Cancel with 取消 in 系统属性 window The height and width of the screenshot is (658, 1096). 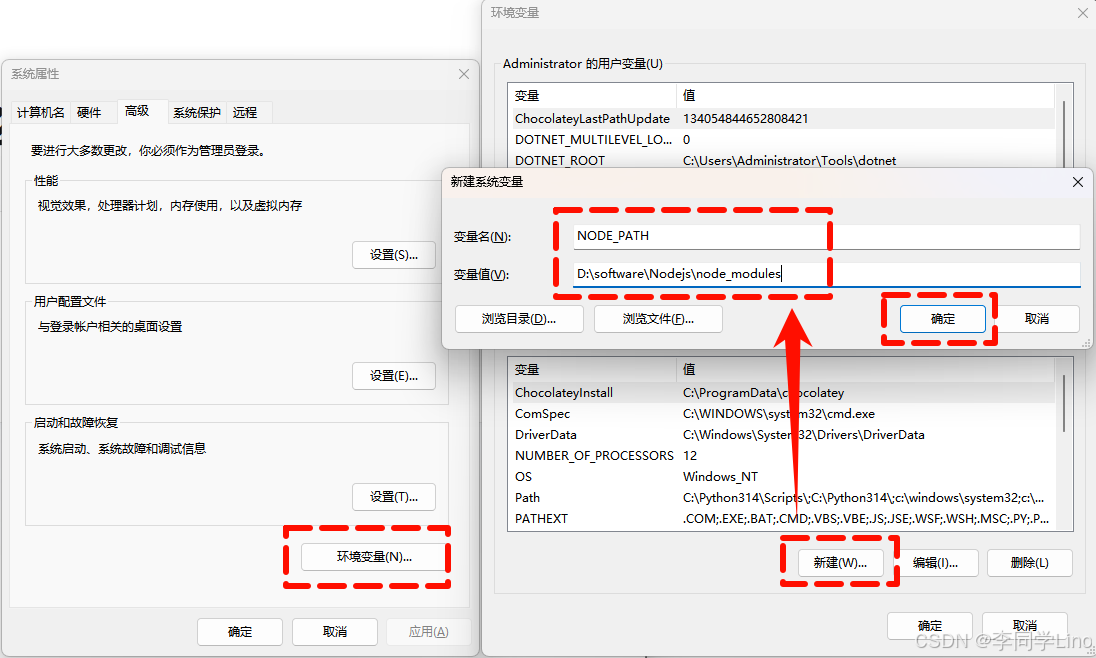(x=335, y=632)
